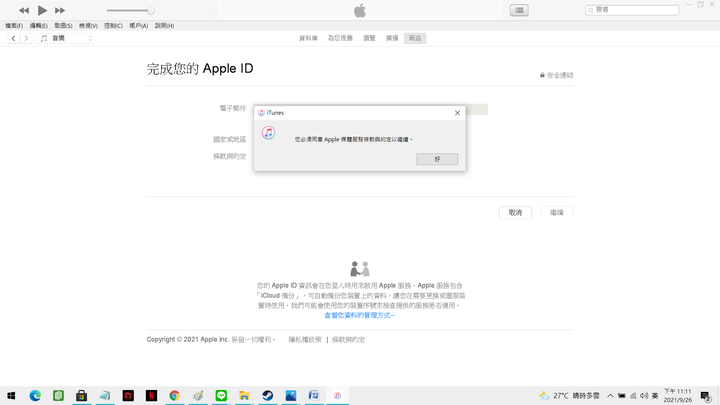The height and width of the screenshot is (405, 720).
Task: Expand the 音樂 media type dropdown
Action: (x=66, y=39)
